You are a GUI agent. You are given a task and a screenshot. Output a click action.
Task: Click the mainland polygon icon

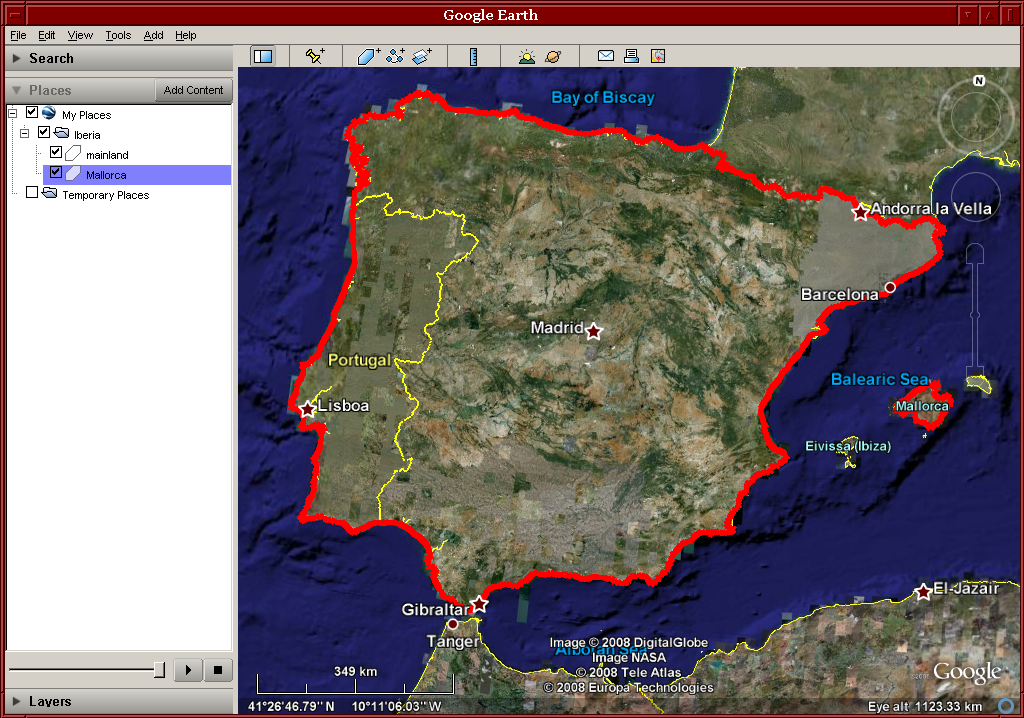[73, 154]
